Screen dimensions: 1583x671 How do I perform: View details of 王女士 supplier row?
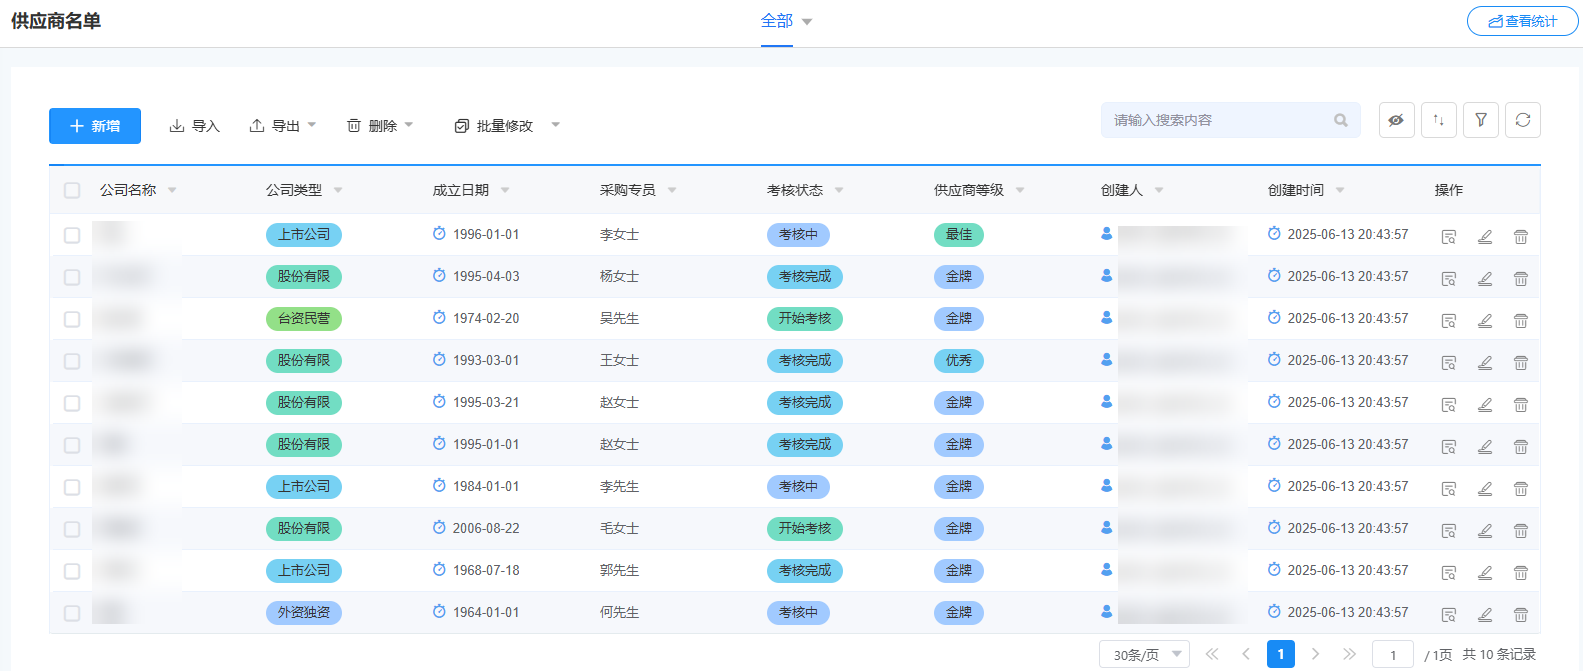pos(1448,363)
